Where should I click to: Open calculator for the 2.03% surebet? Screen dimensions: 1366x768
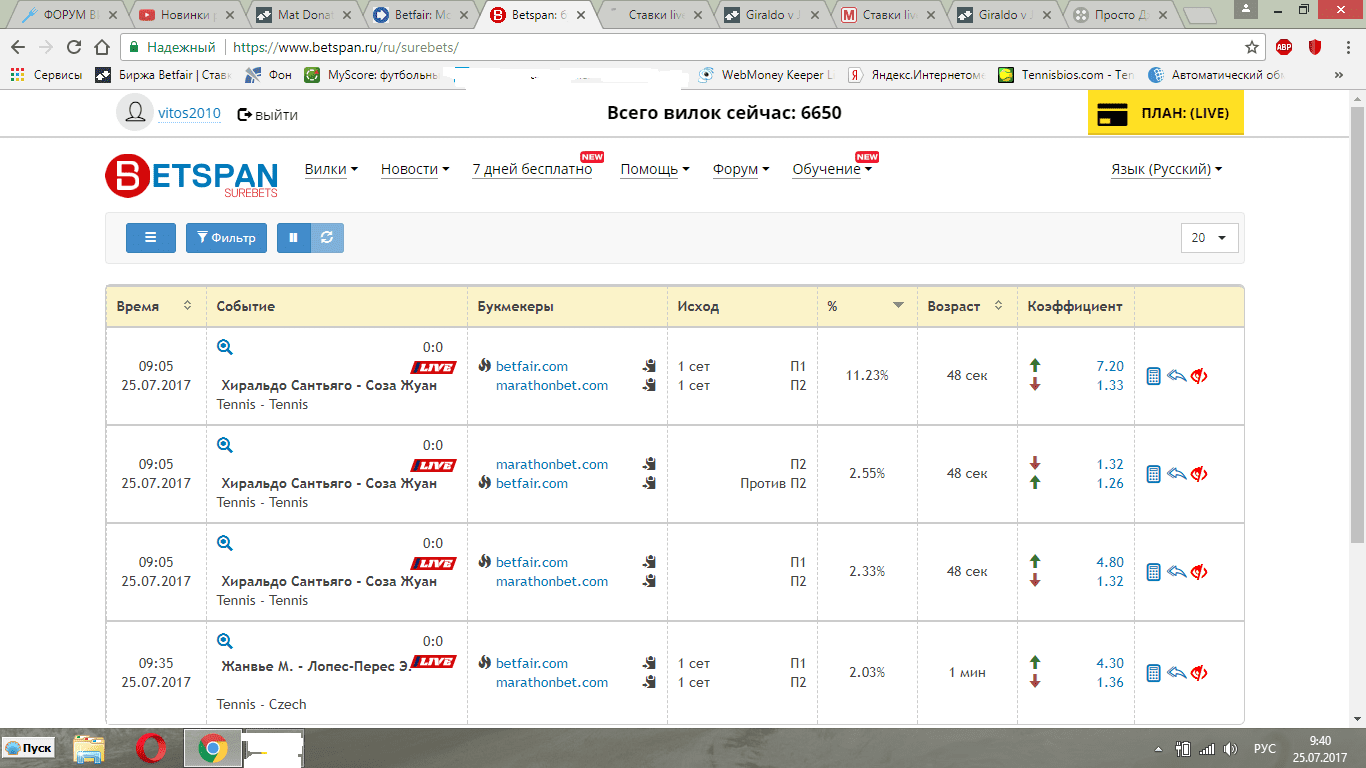(1153, 673)
